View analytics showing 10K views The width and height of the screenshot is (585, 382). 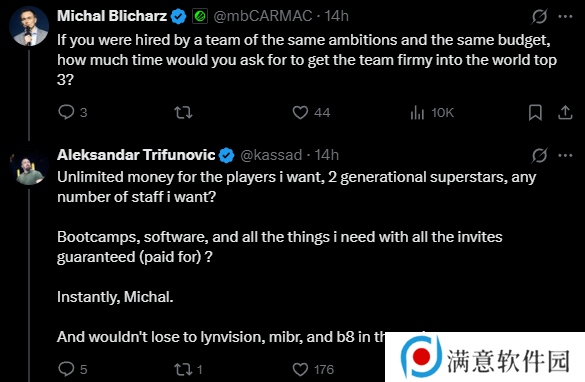(x=432, y=112)
